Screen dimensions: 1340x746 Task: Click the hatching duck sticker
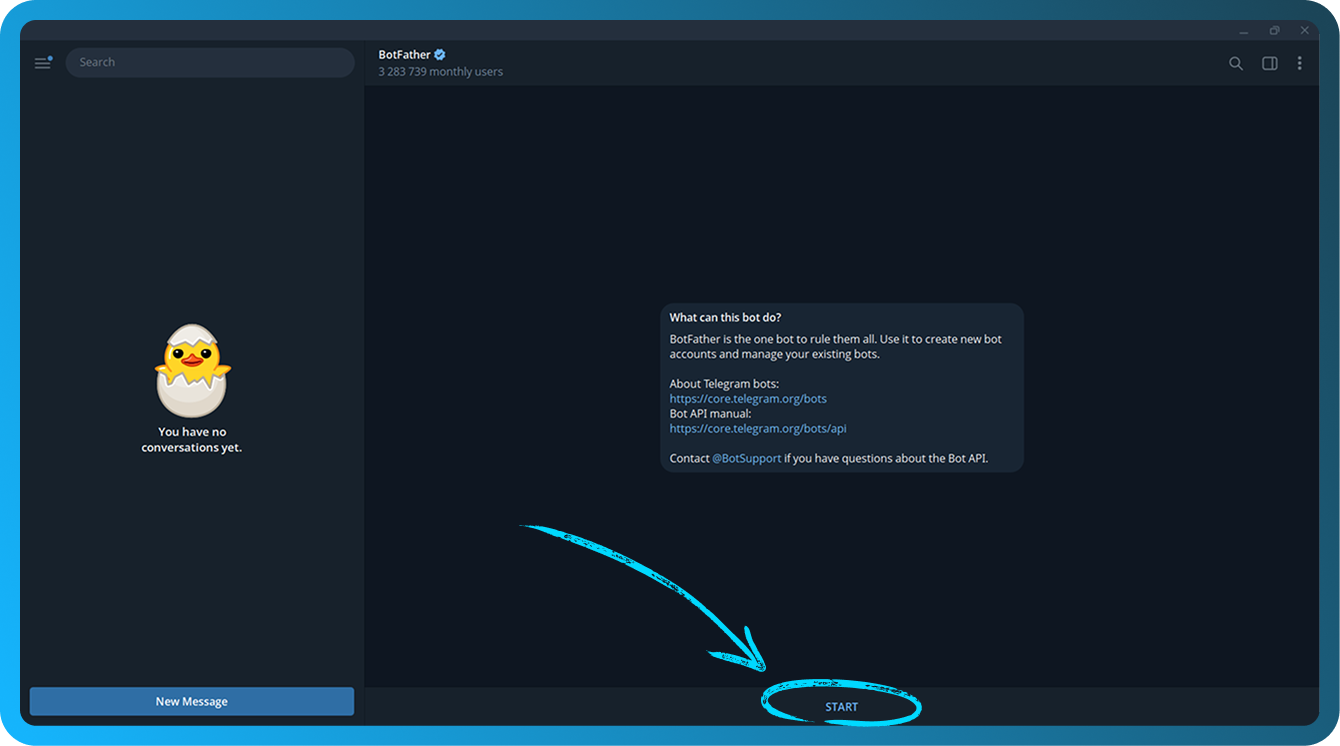(192, 370)
